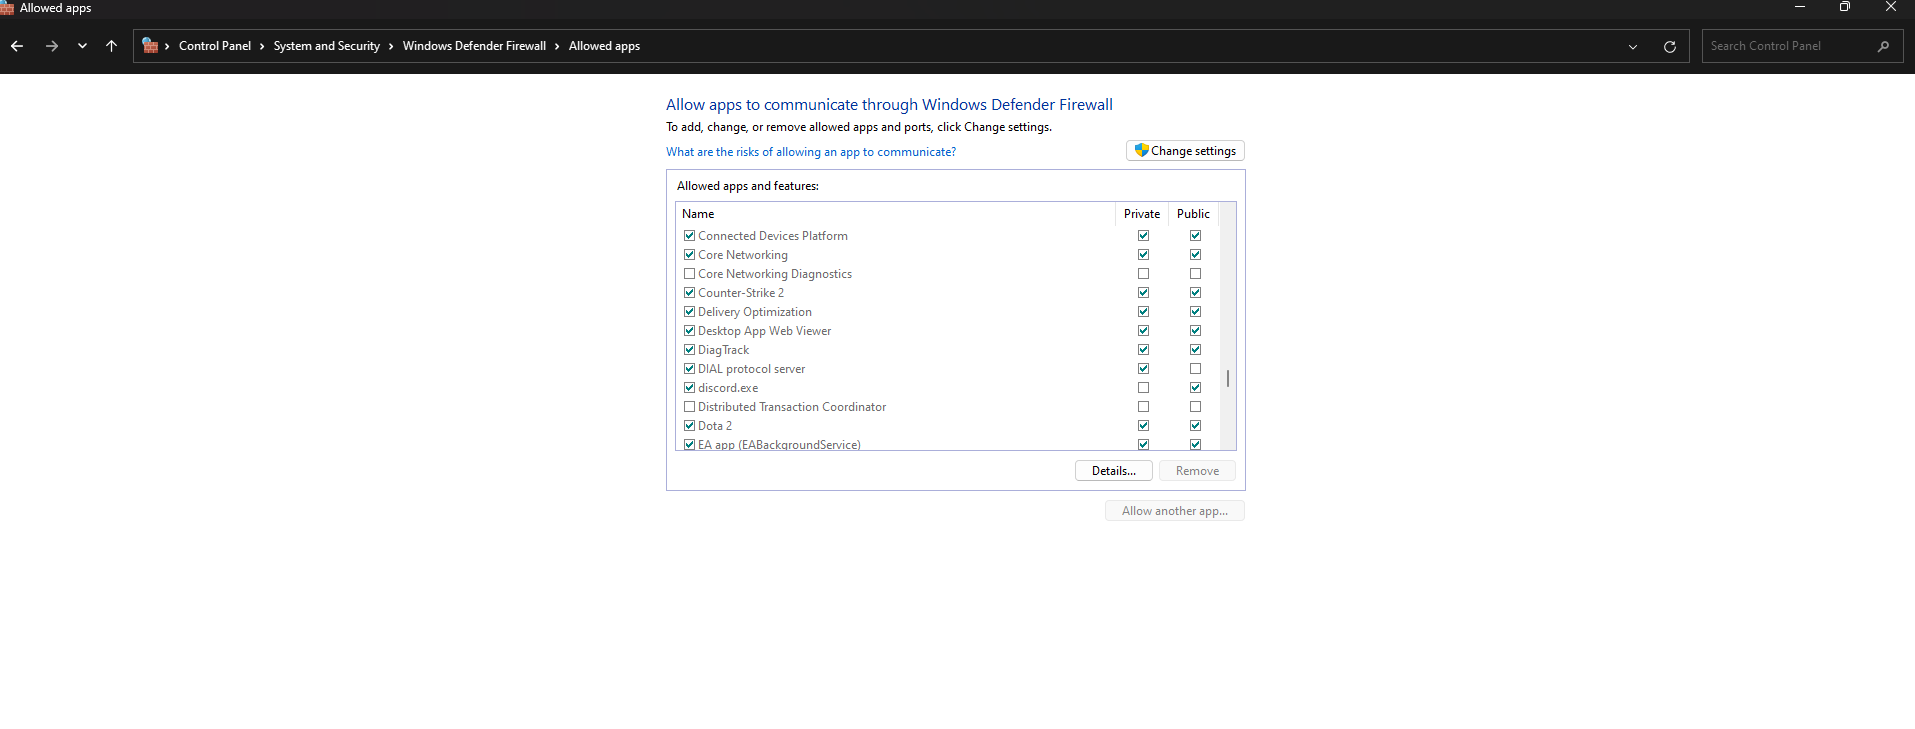
Task: Go back with the back arrow
Action: (x=17, y=46)
